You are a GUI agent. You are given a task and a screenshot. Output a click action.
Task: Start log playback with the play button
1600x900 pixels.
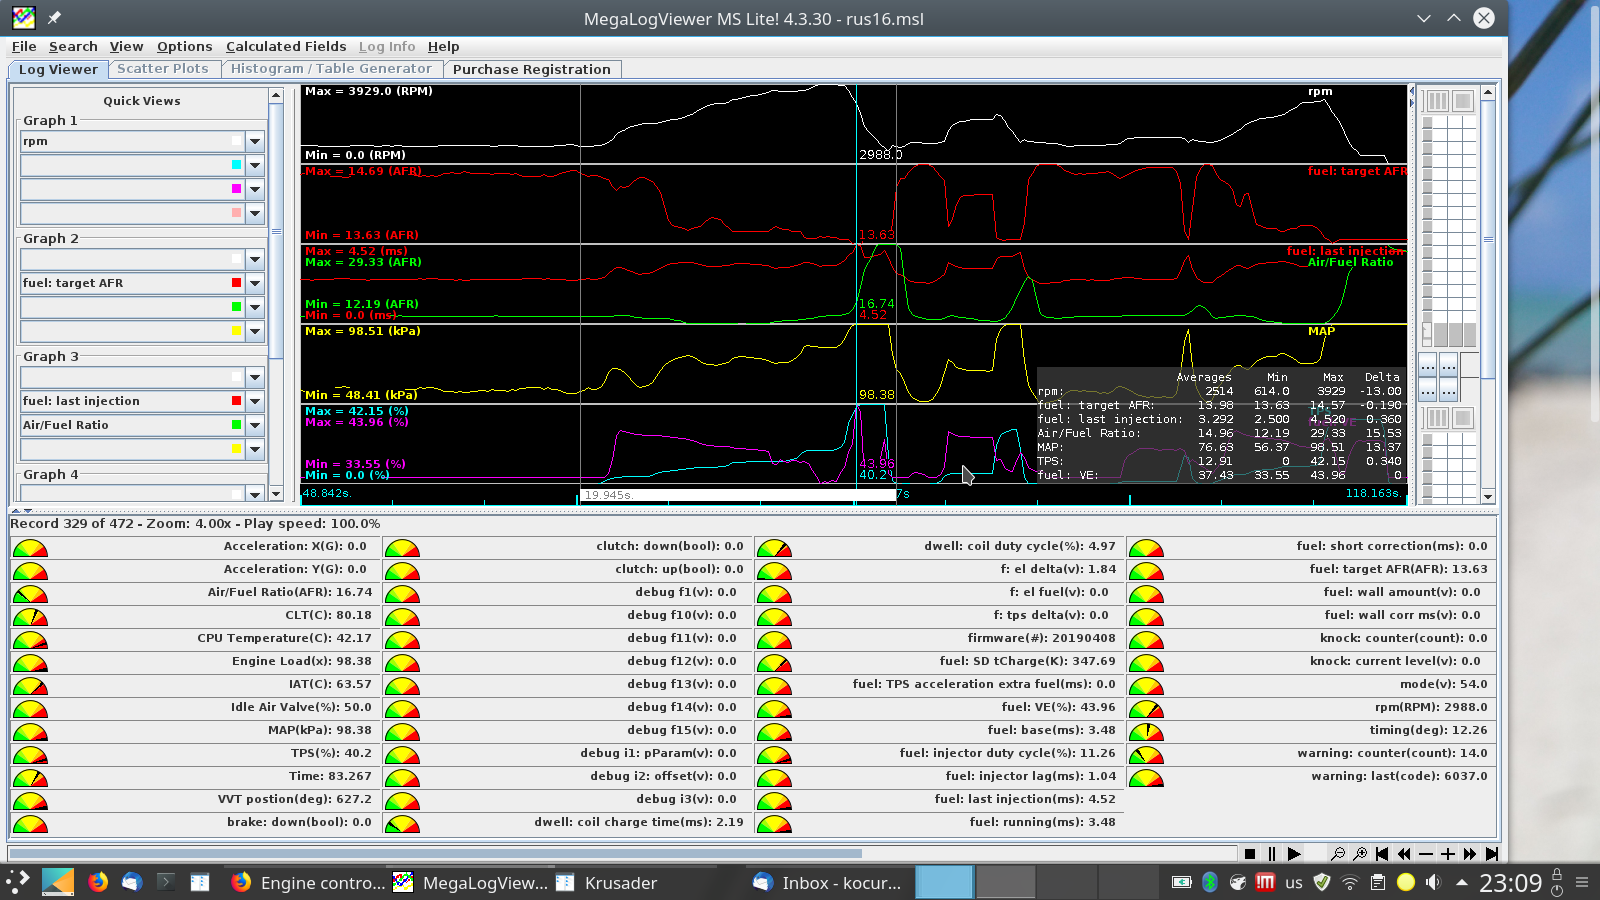tap(1294, 854)
